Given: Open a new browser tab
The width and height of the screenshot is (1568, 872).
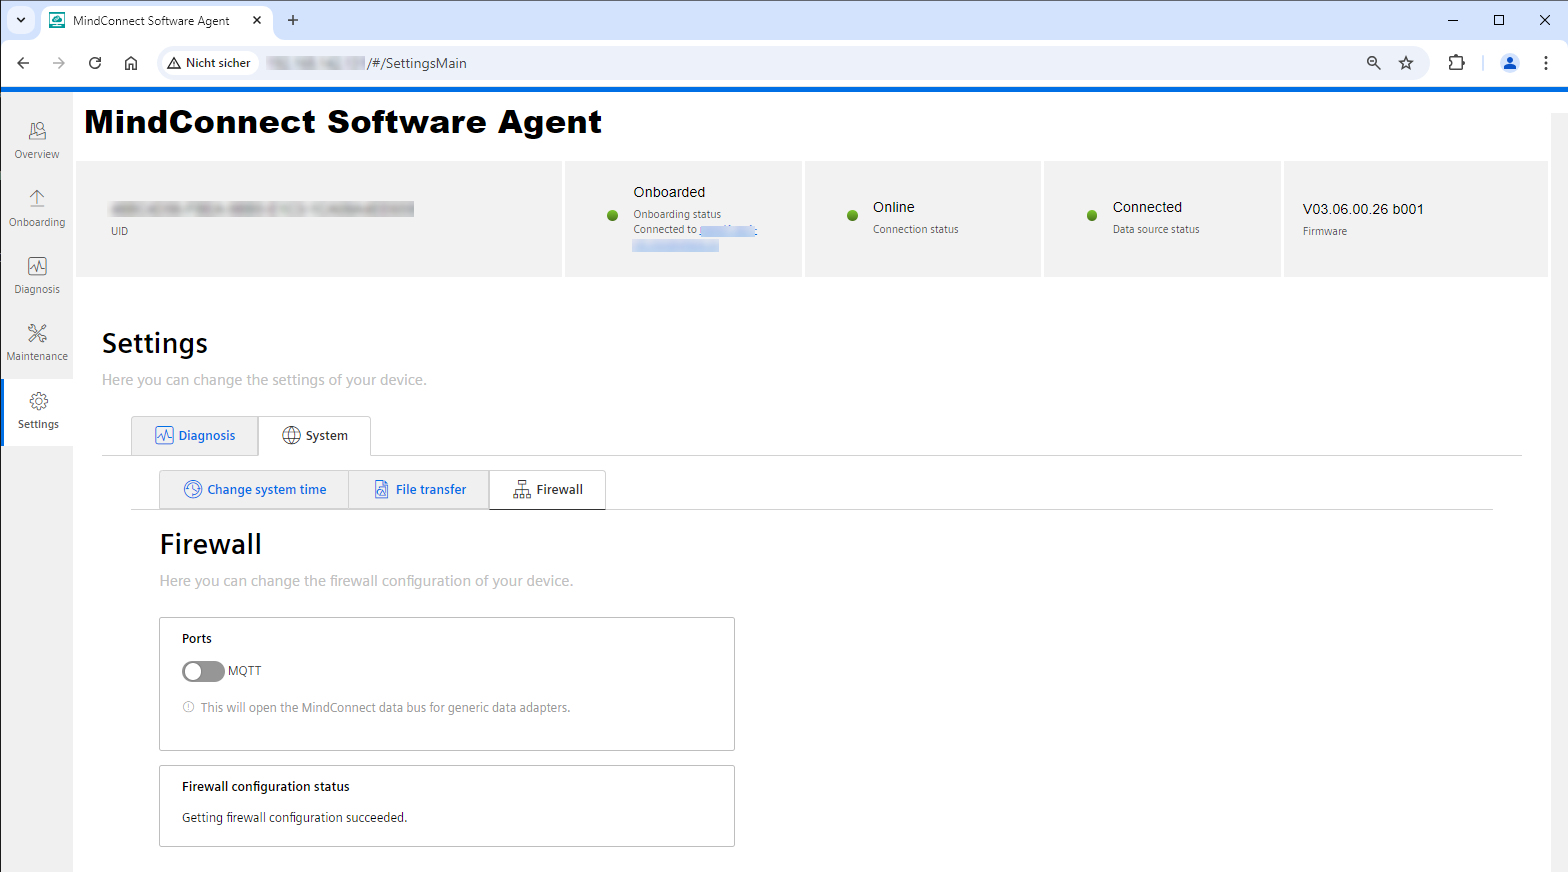Looking at the screenshot, I should (293, 20).
